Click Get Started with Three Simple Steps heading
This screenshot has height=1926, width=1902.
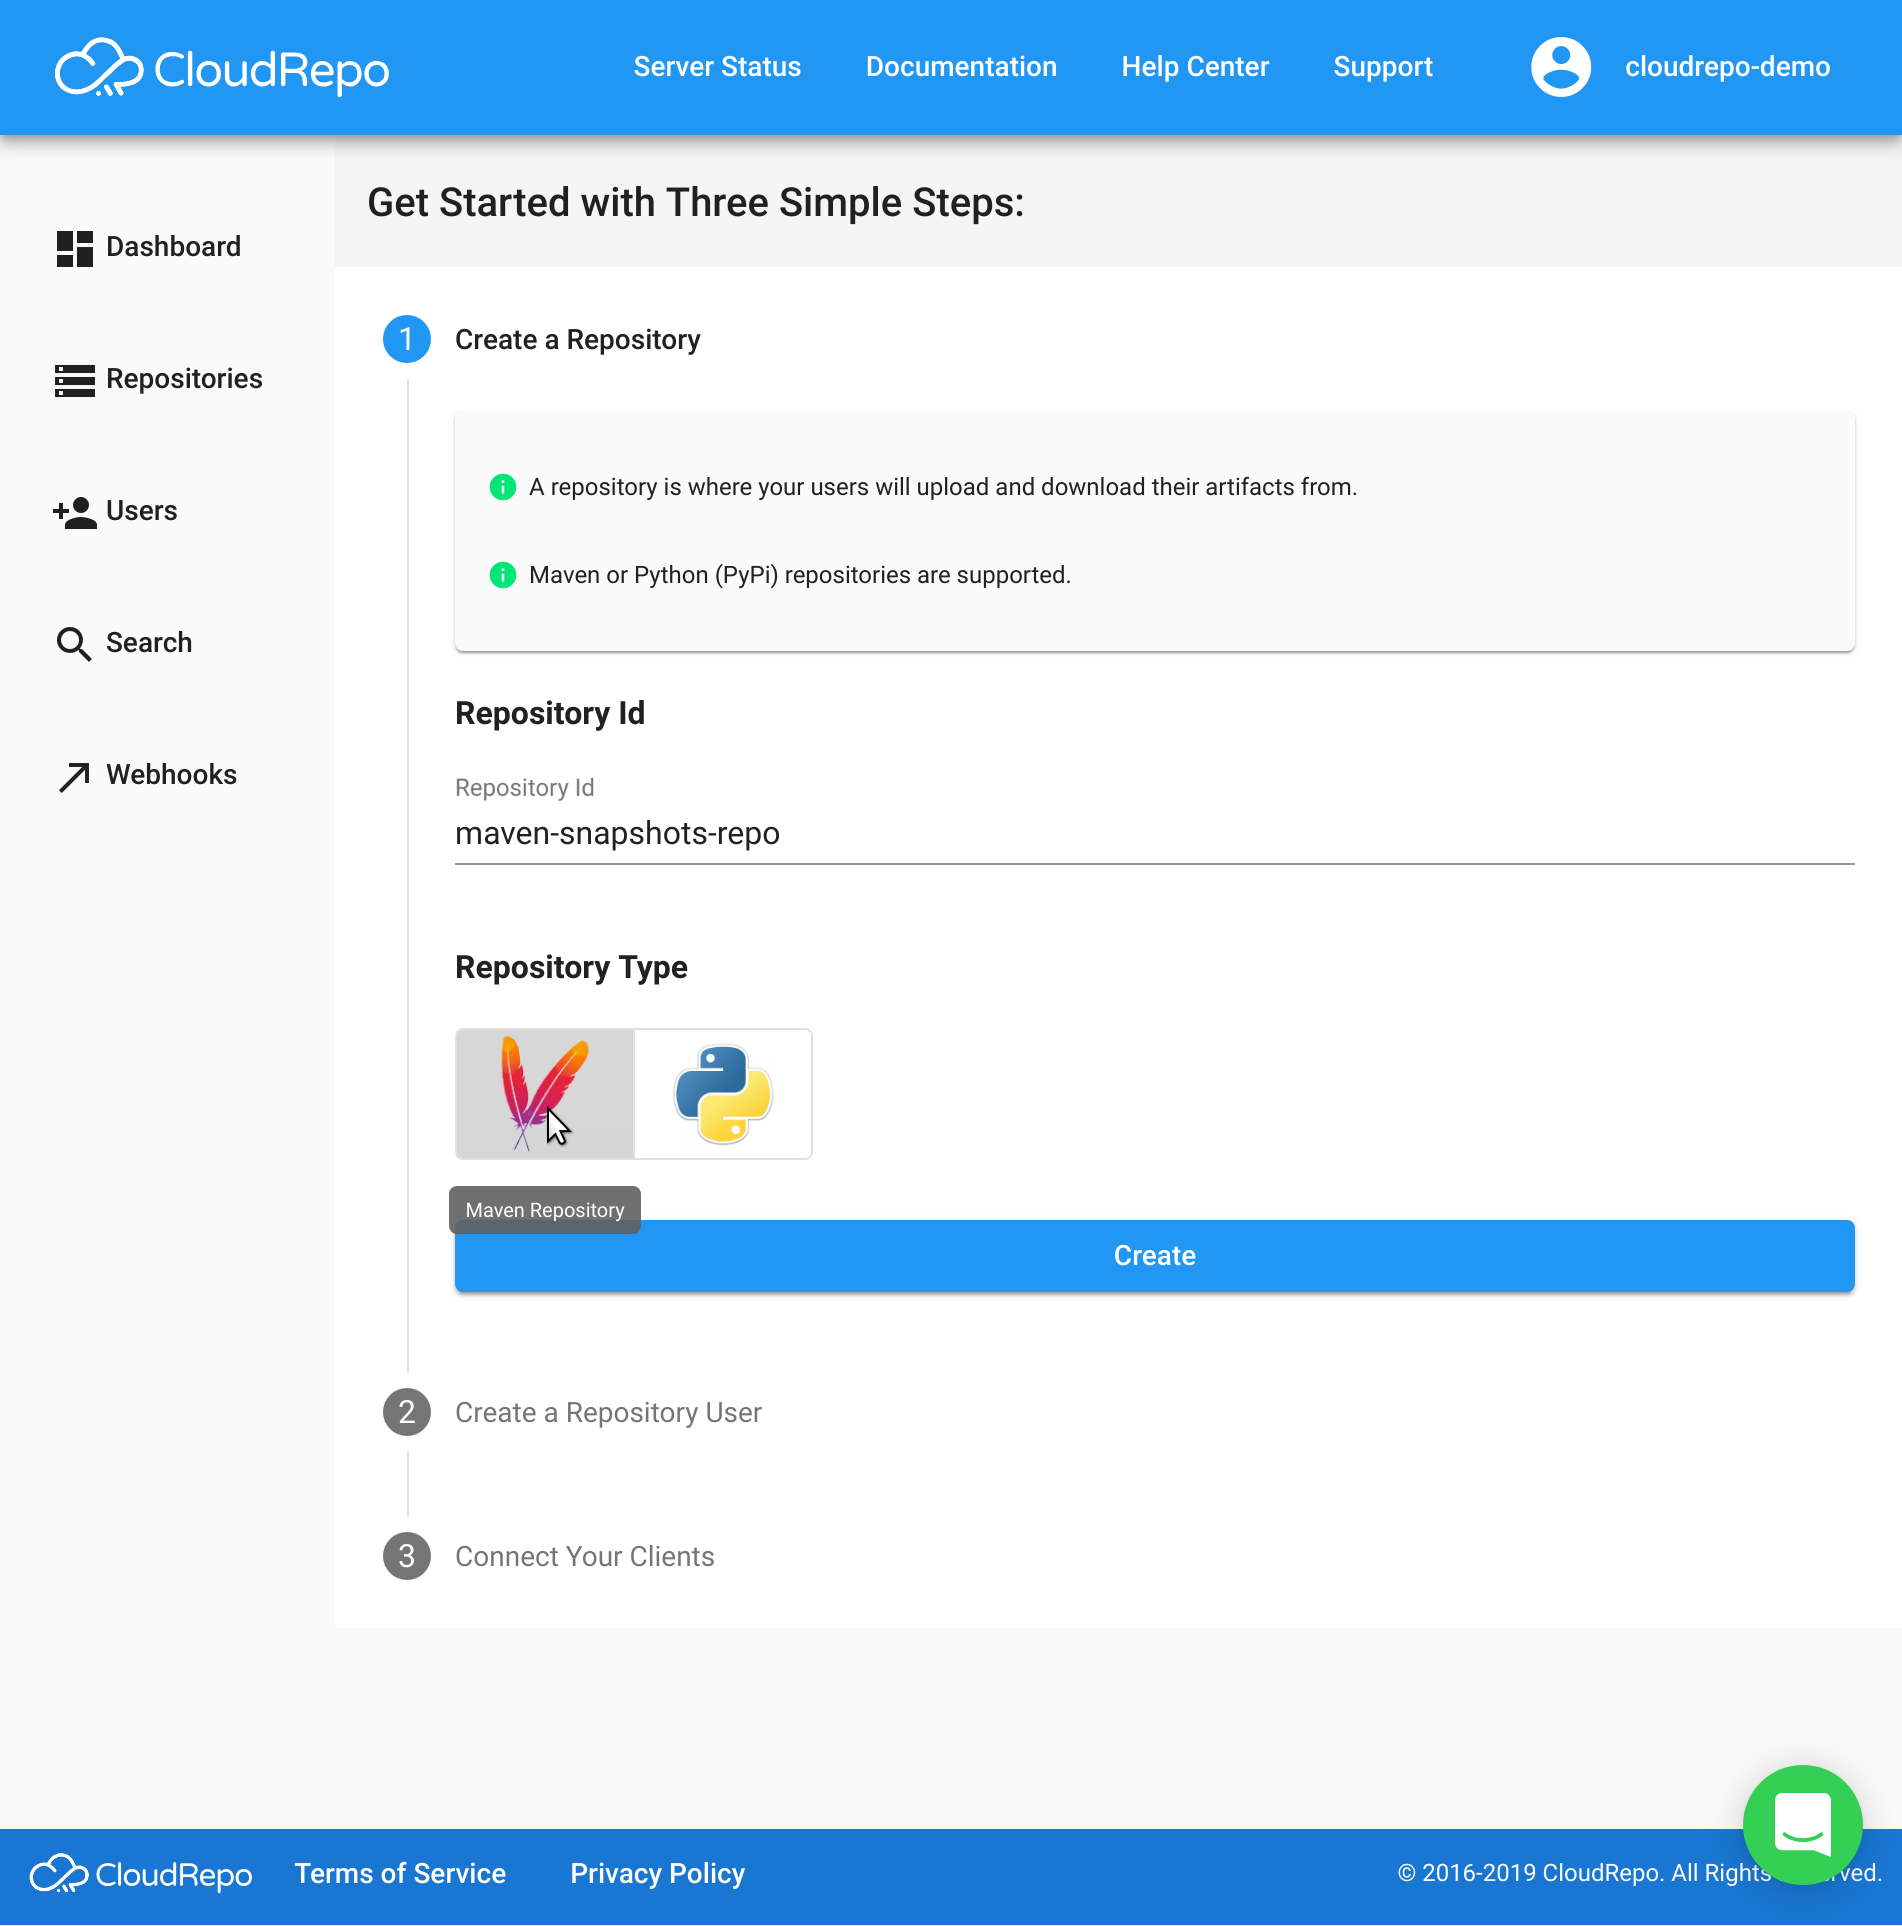tap(696, 203)
